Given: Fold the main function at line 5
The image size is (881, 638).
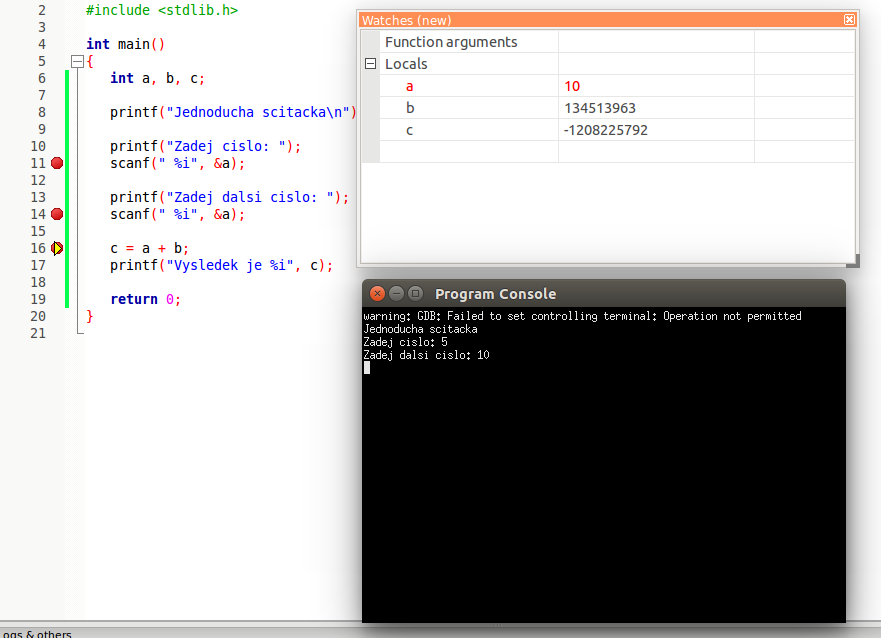Looking at the screenshot, I should pos(78,61).
